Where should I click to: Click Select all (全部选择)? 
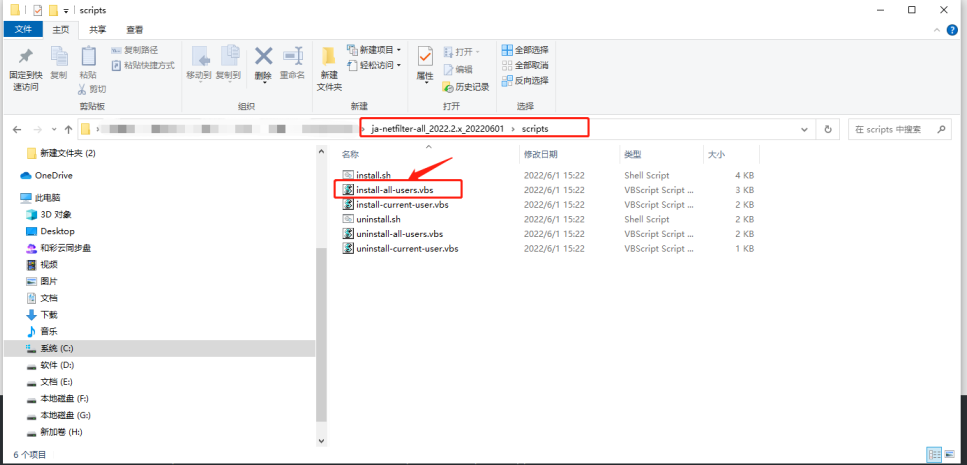(525, 49)
